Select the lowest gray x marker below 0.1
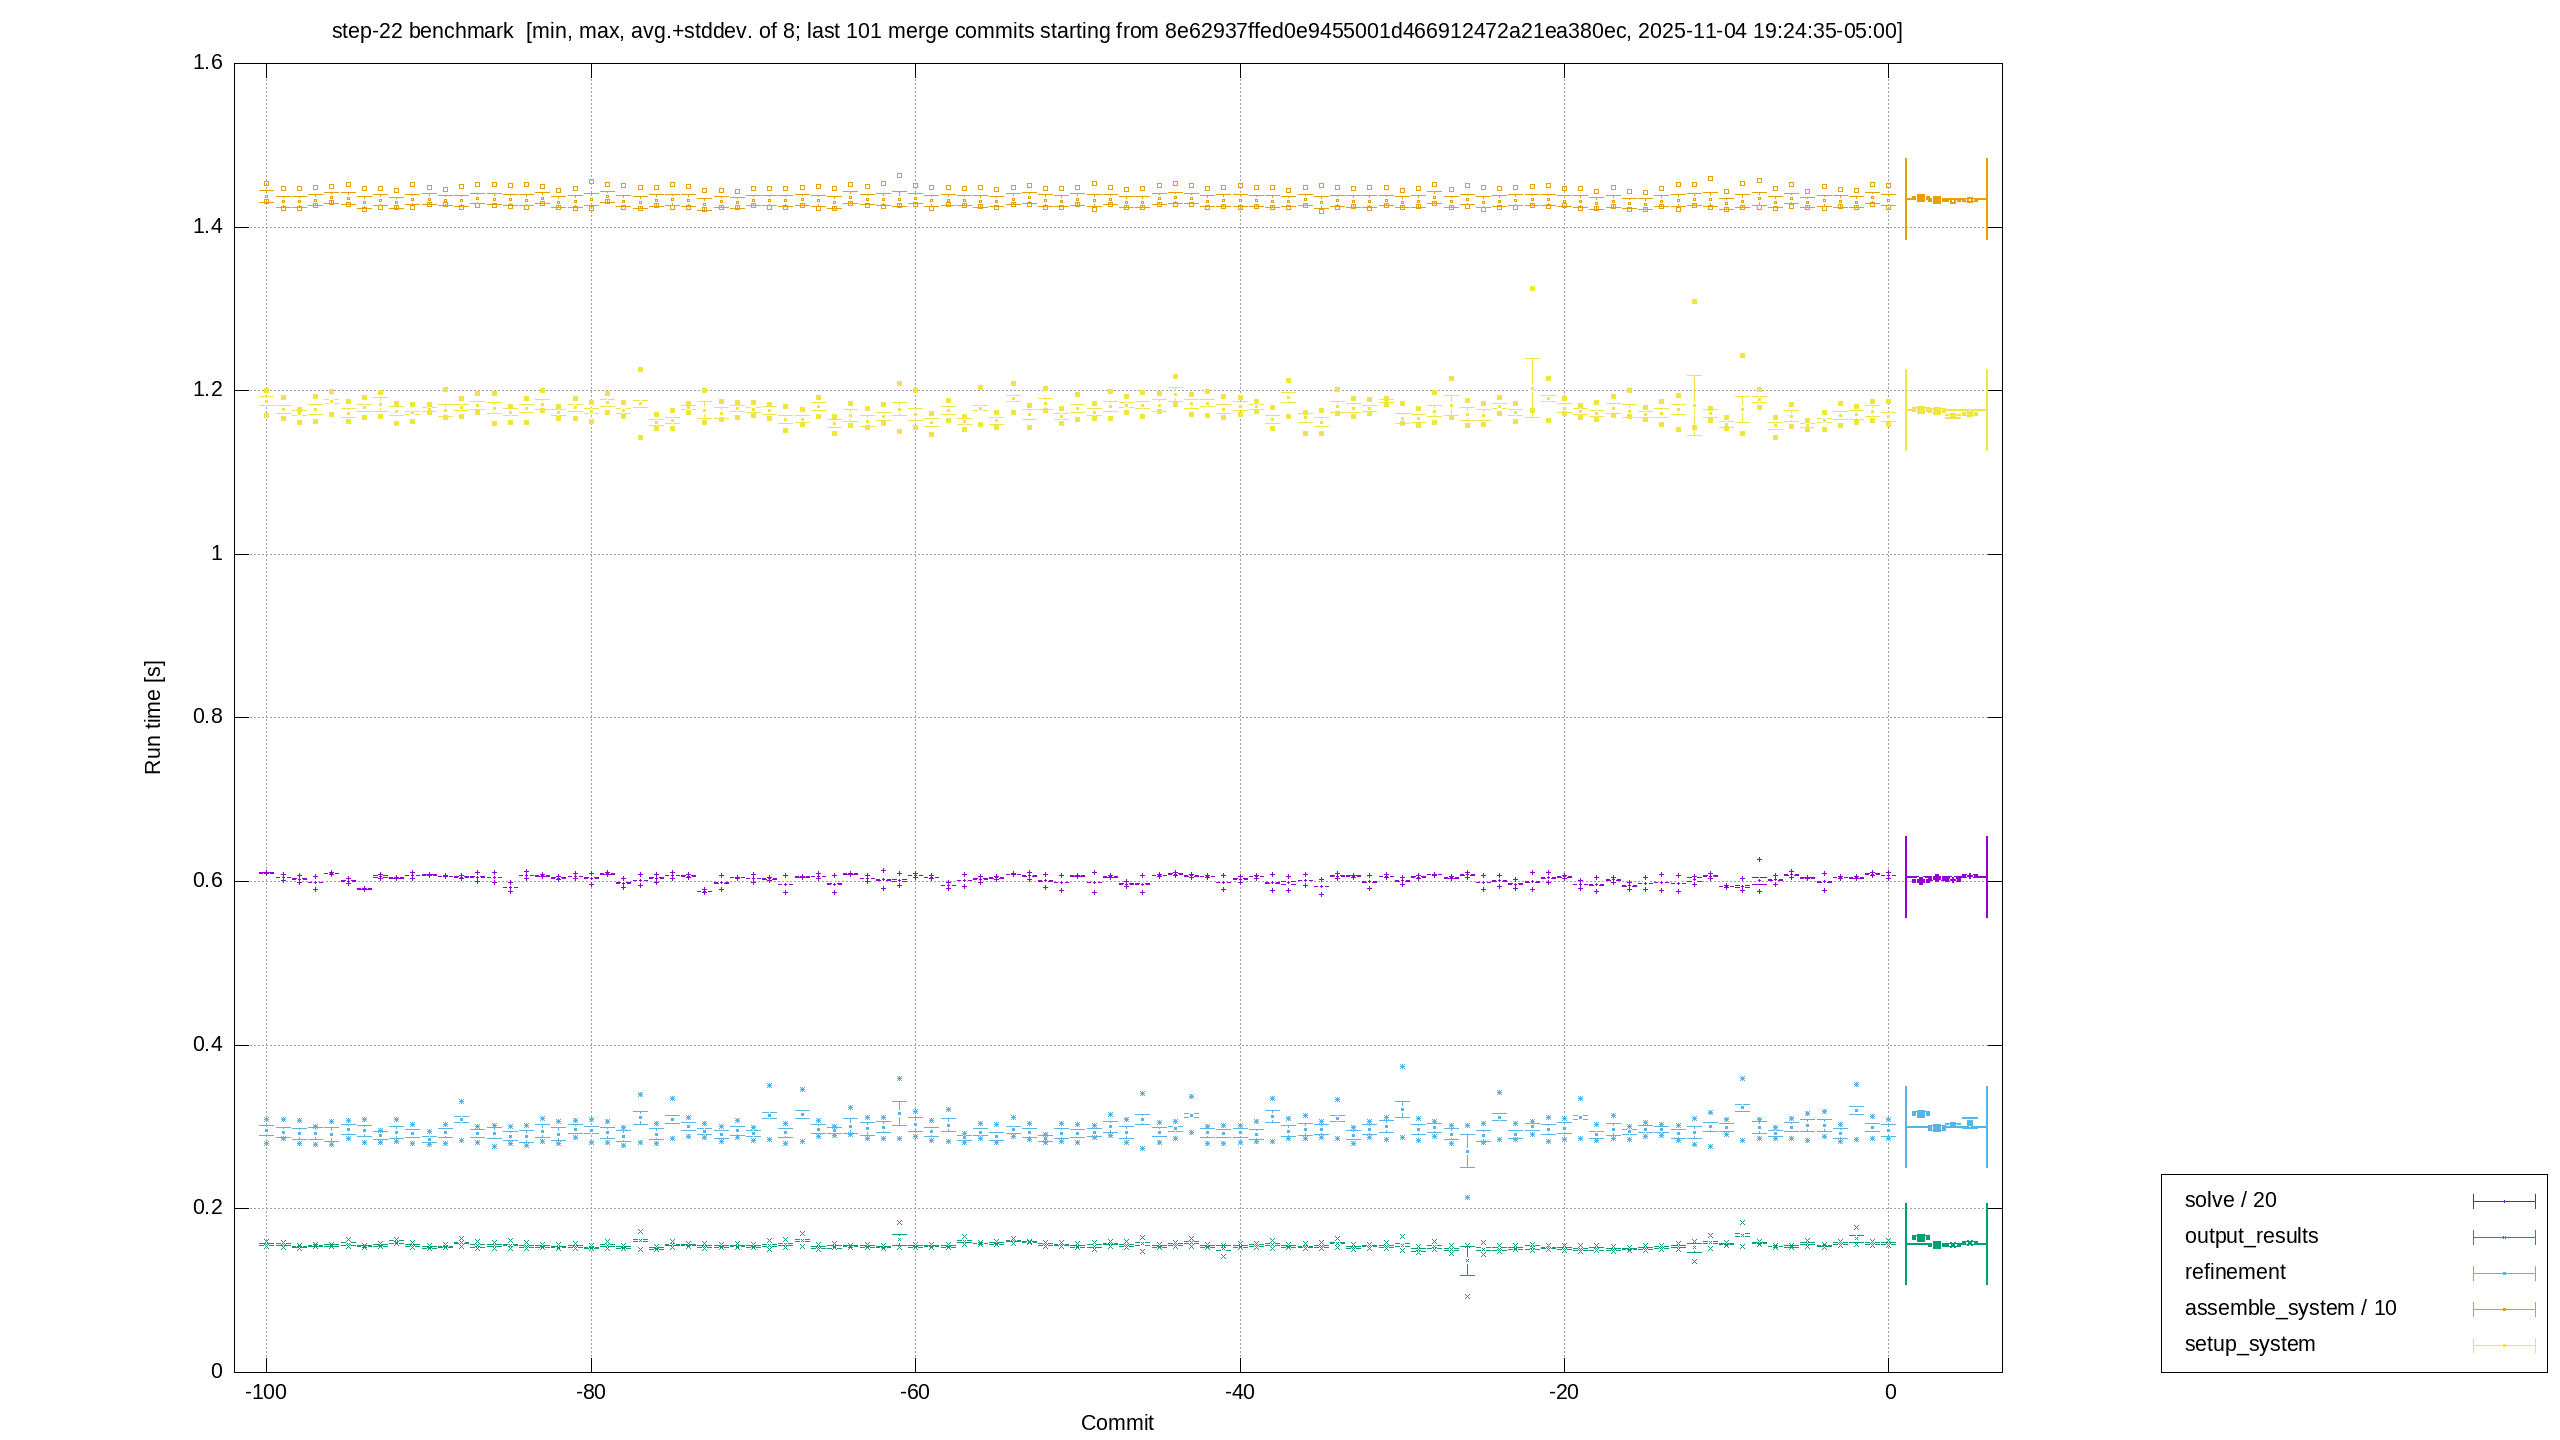This screenshot has width=2560, height=1440. [x=1467, y=1296]
